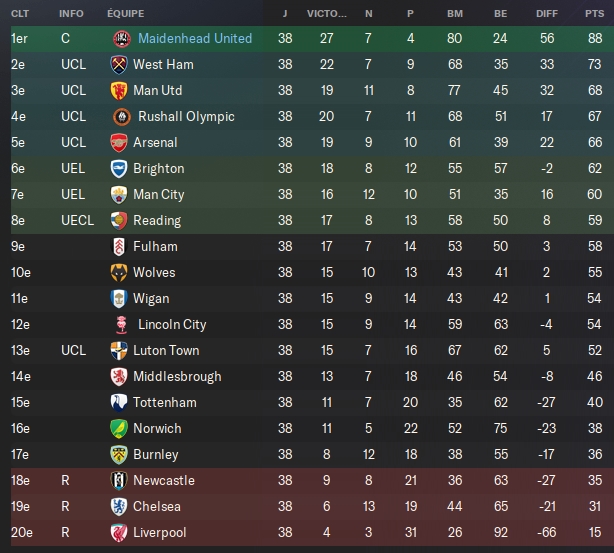
Task: Click the Maidenhead United club crest
Action: pyautogui.click(x=122, y=39)
